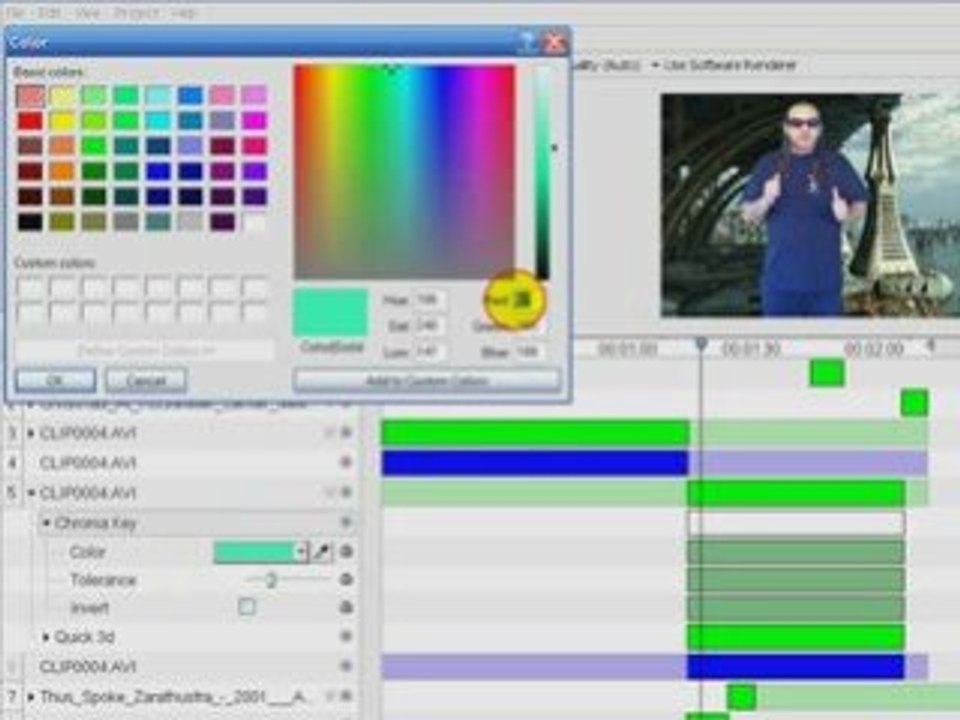This screenshot has height=720, width=960.
Task: Click the timeline playhead marker
Action: pyautogui.click(x=702, y=345)
